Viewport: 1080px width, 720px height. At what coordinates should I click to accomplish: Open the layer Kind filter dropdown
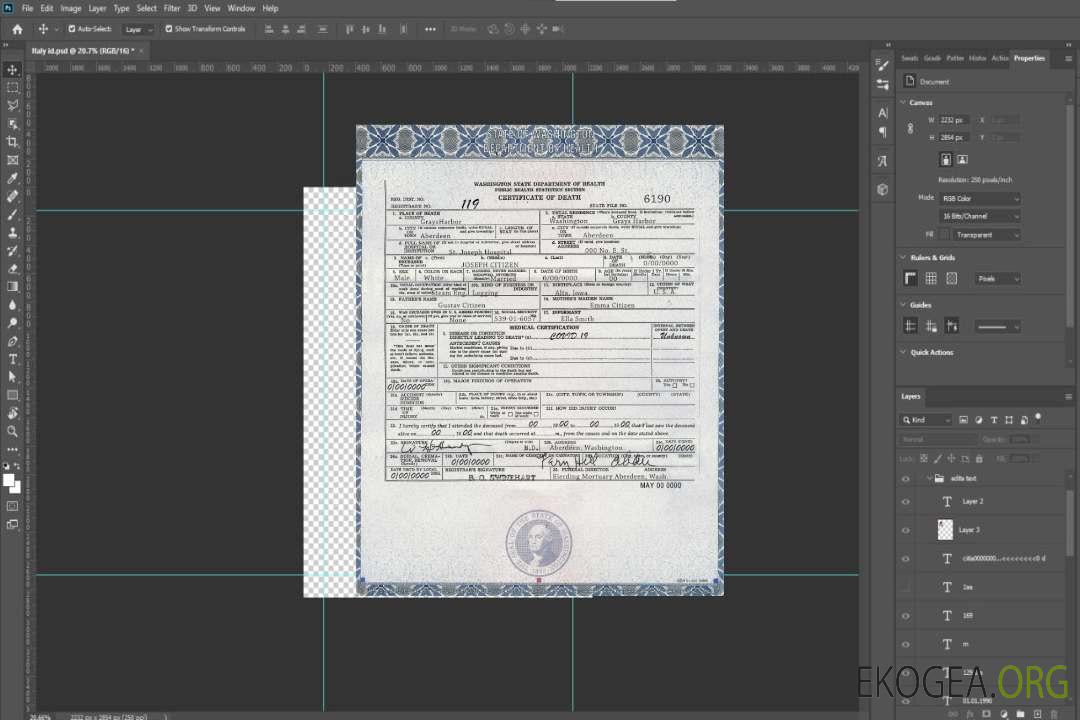coord(926,420)
